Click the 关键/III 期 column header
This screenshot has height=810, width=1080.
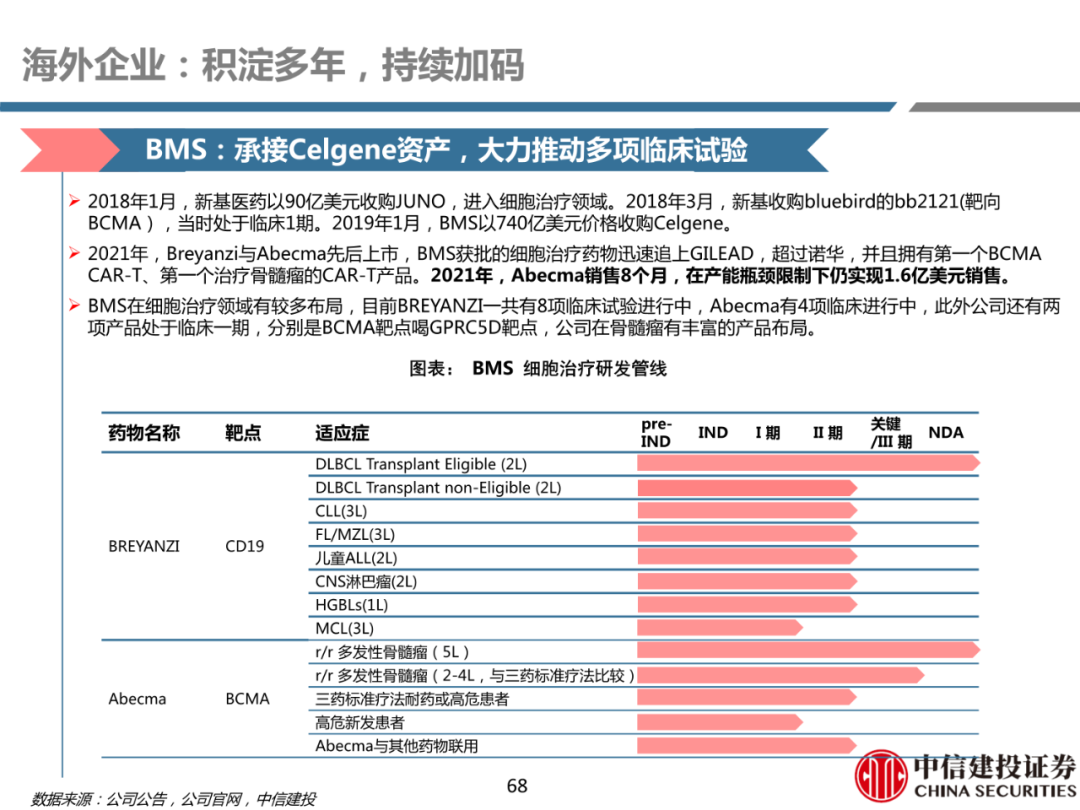[x=891, y=433]
